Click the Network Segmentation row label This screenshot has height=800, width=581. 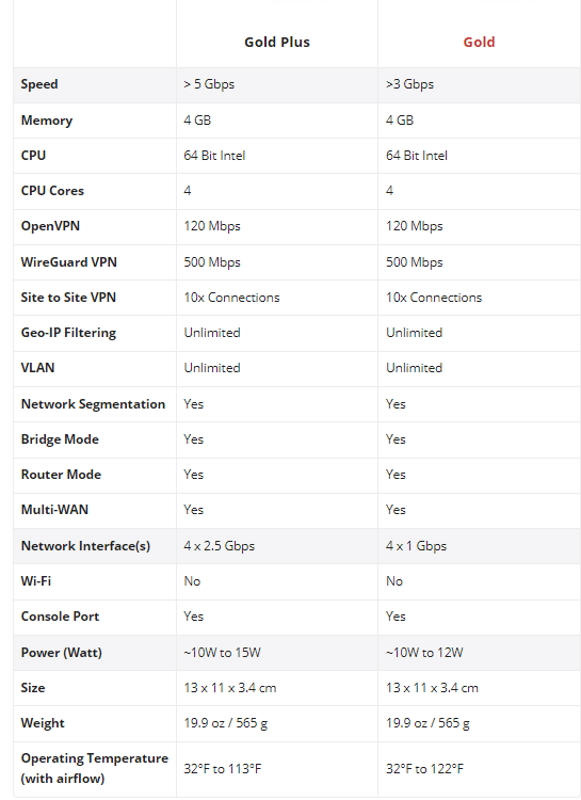93,404
